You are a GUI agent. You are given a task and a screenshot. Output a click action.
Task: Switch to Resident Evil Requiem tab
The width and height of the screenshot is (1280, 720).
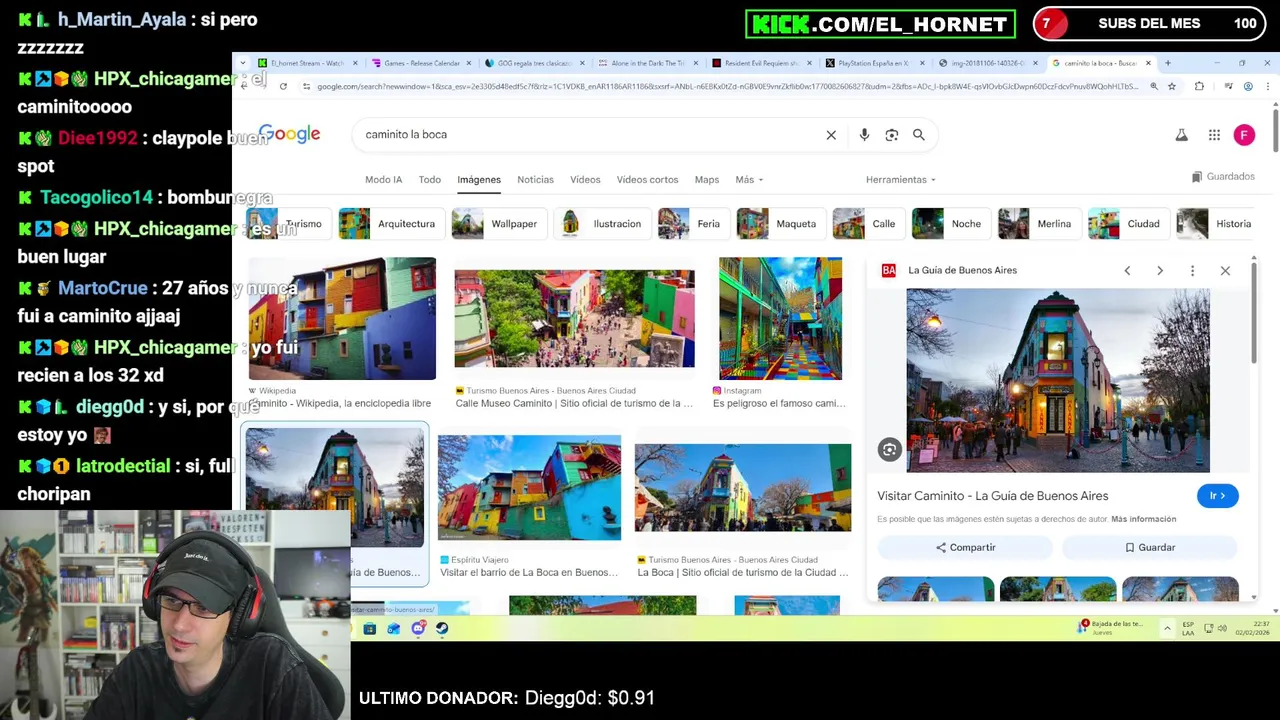point(762,63)
